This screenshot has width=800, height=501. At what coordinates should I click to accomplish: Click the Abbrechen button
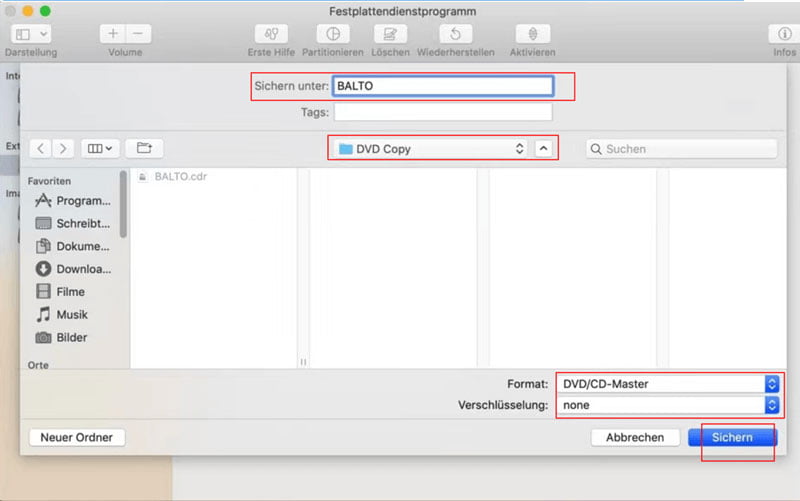coord(635,438)
